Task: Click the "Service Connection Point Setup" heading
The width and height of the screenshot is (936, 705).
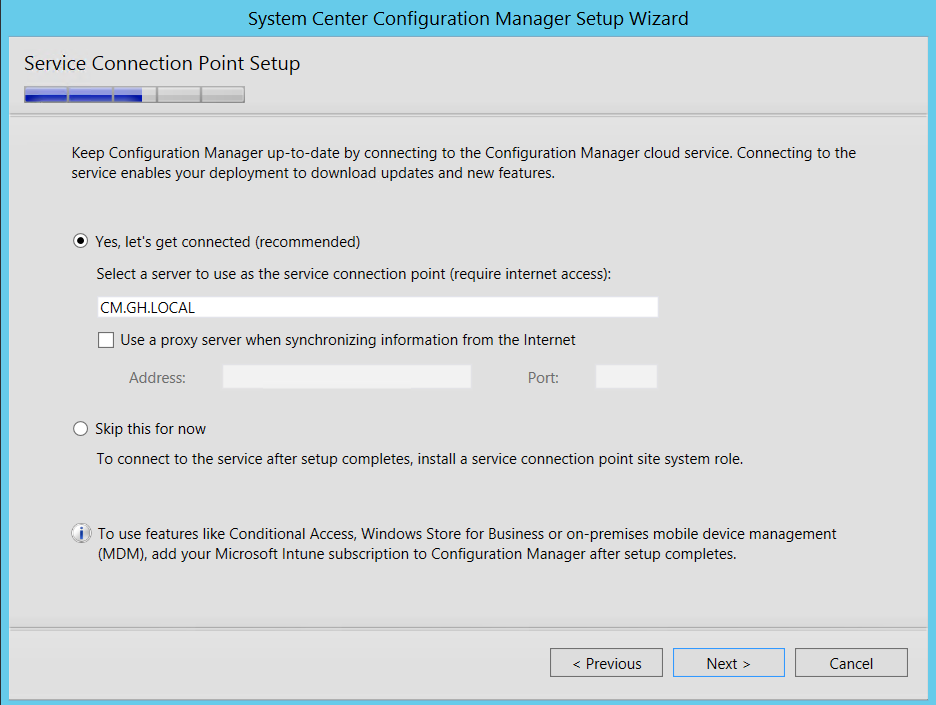Action: (162, 63)
